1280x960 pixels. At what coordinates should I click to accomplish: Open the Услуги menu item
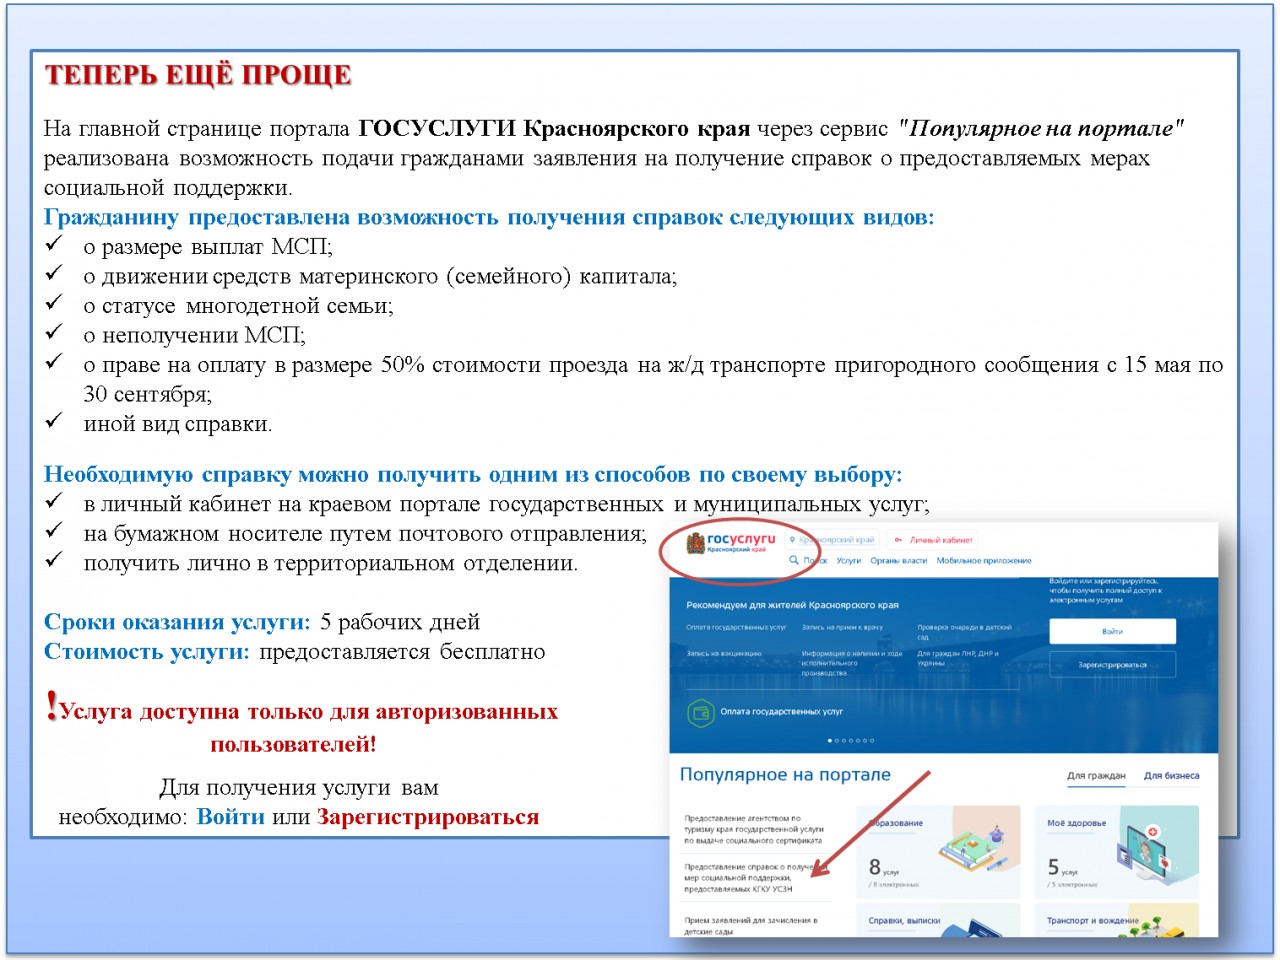(x=849, y=561)
